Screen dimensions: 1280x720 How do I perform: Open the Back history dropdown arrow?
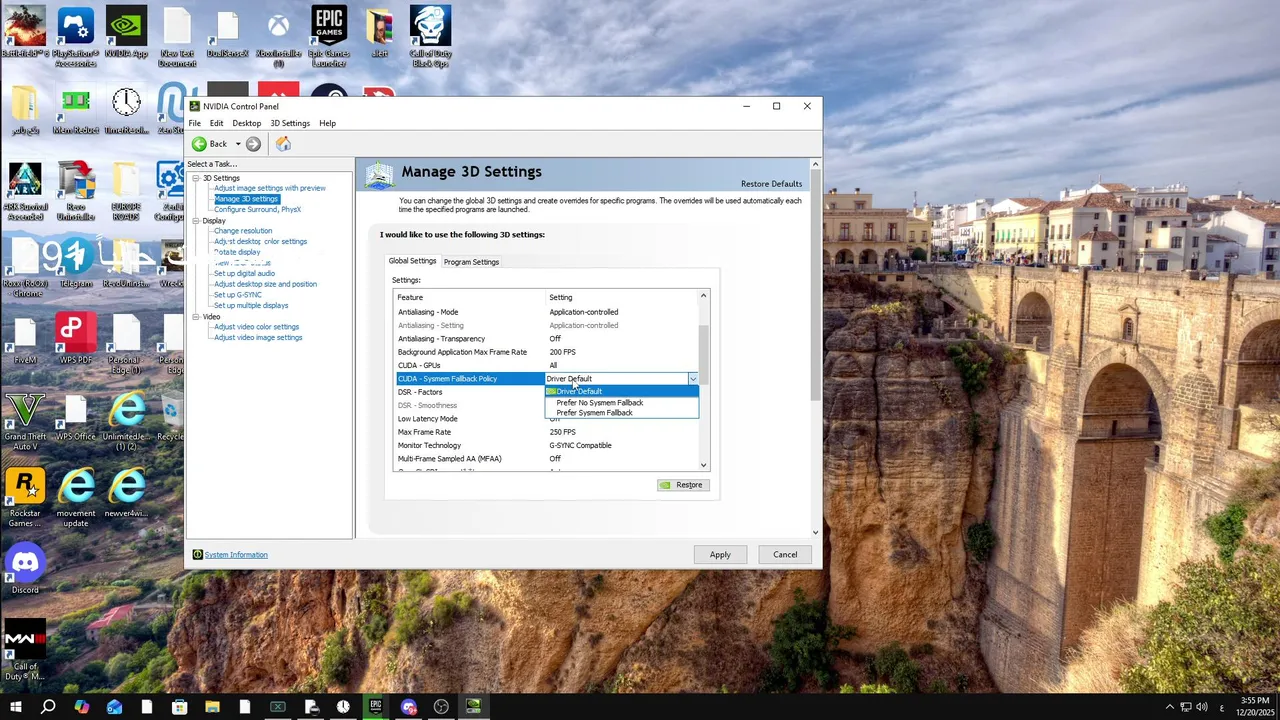click(238, 144)
